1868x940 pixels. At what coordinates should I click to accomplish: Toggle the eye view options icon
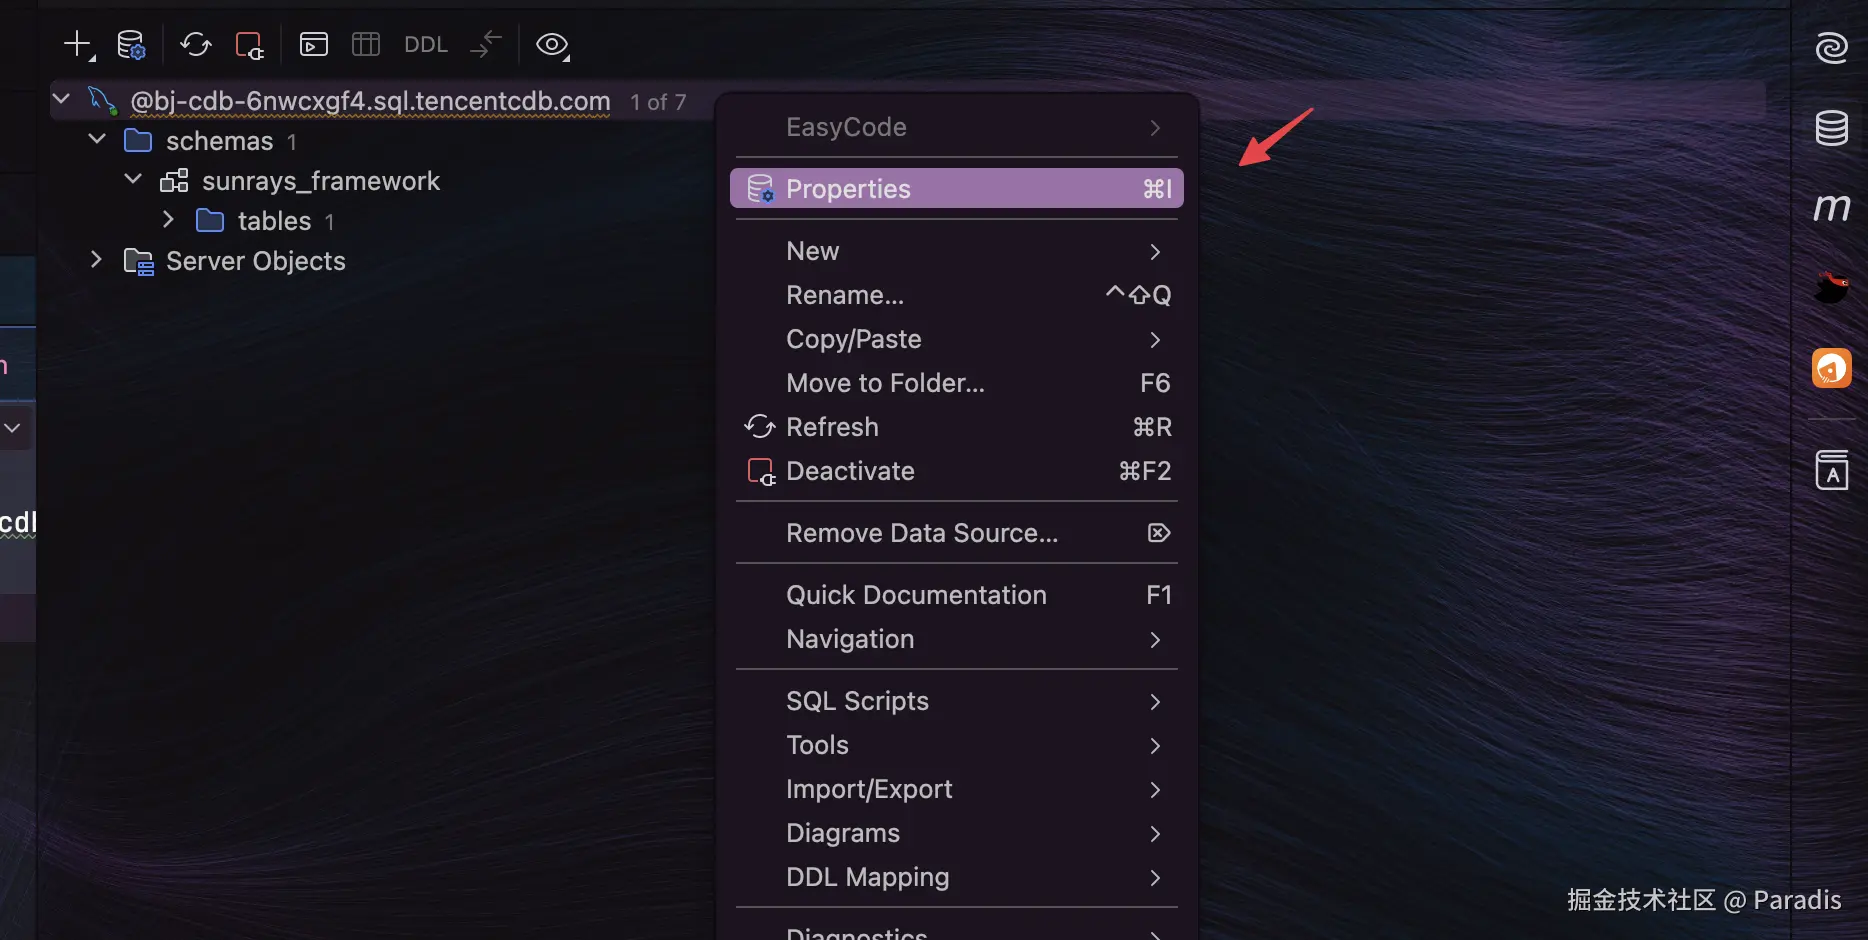pos(552,44)
